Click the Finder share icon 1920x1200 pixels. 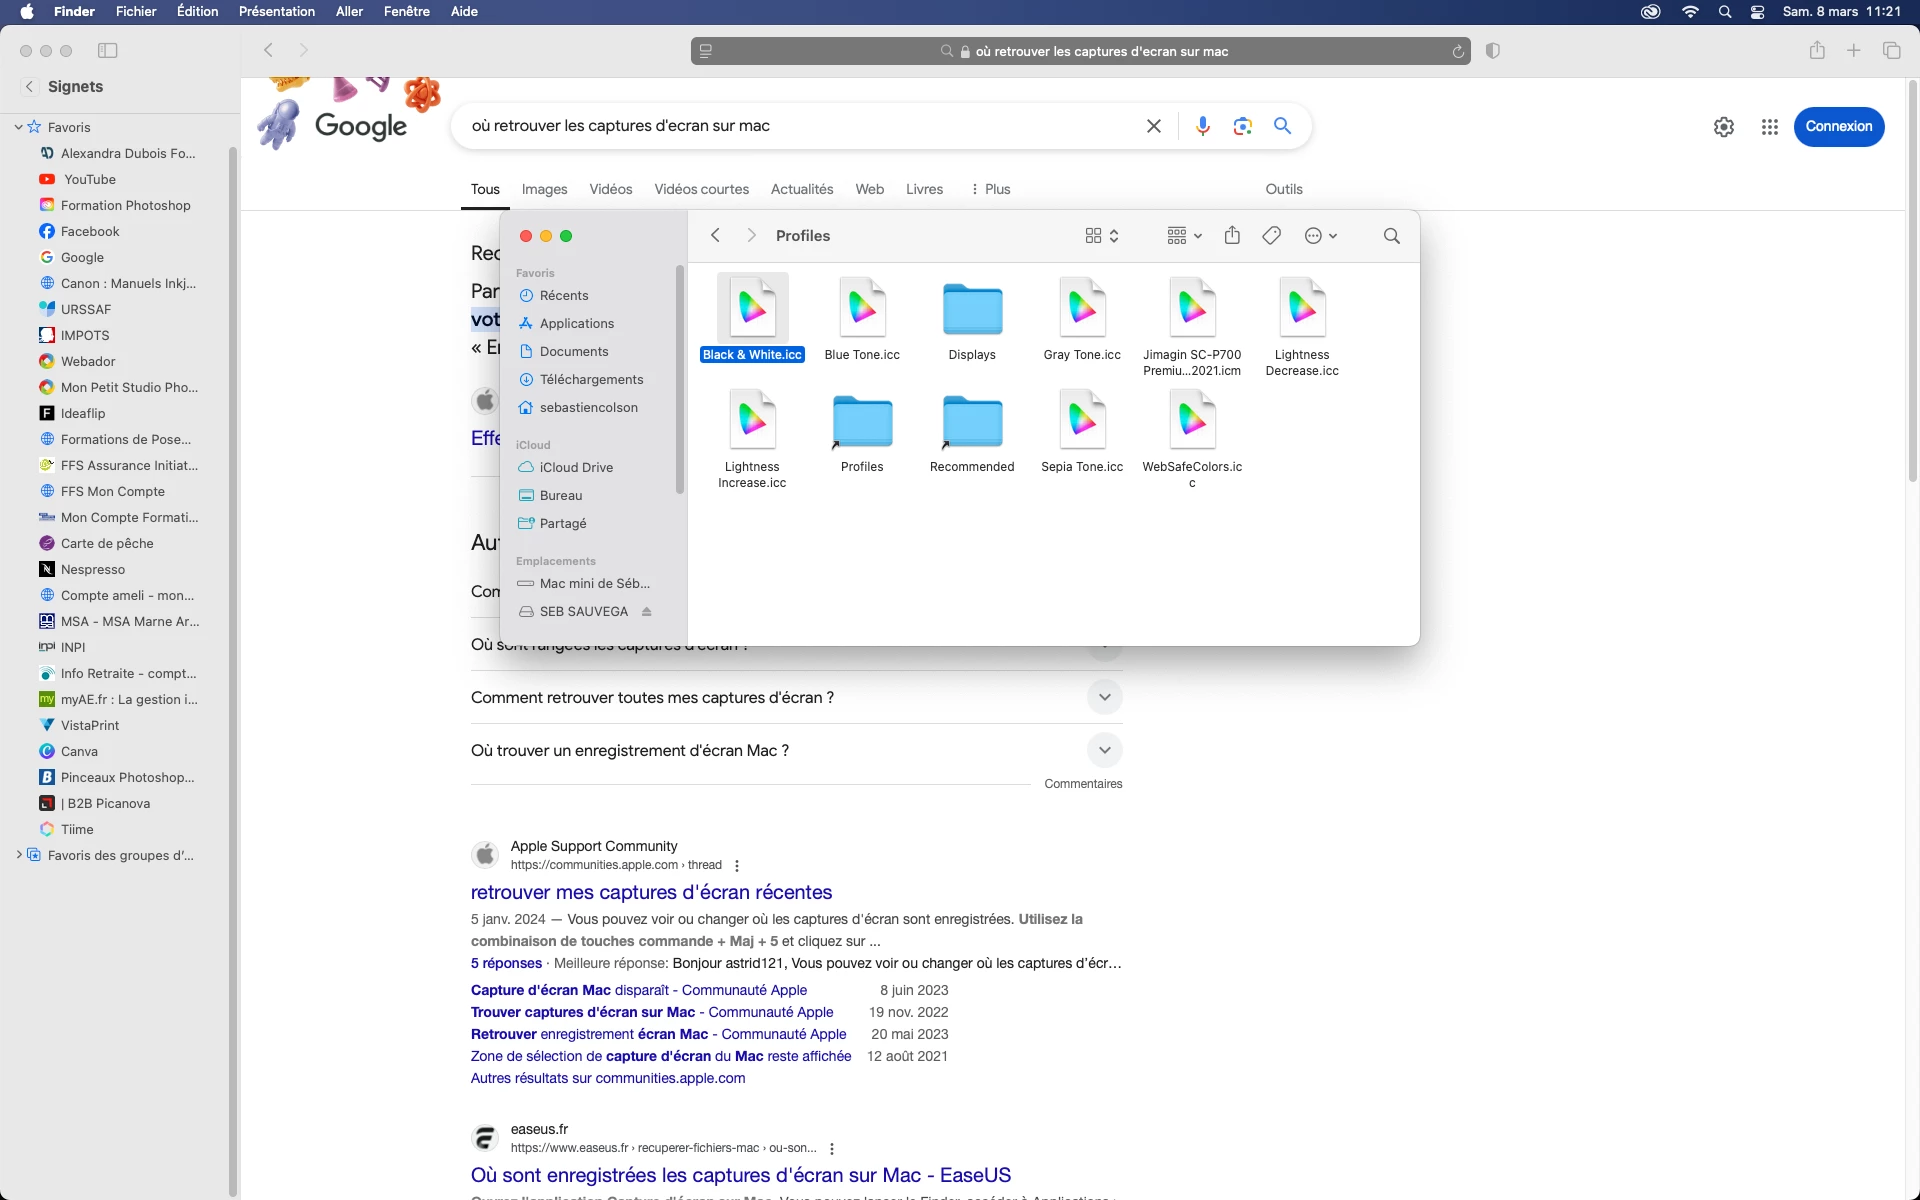coord(1232,236)
